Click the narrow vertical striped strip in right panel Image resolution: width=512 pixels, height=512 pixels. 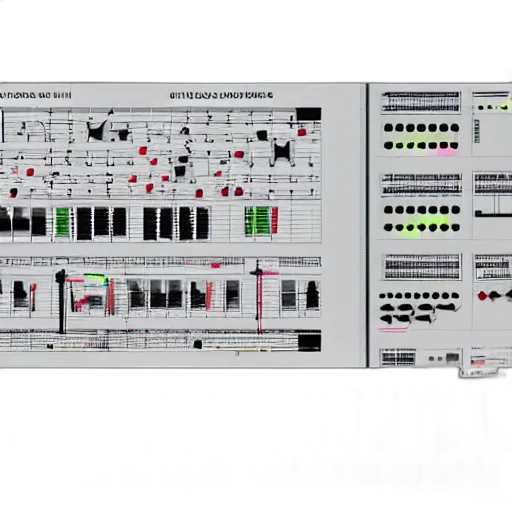[x=476, y=131]
